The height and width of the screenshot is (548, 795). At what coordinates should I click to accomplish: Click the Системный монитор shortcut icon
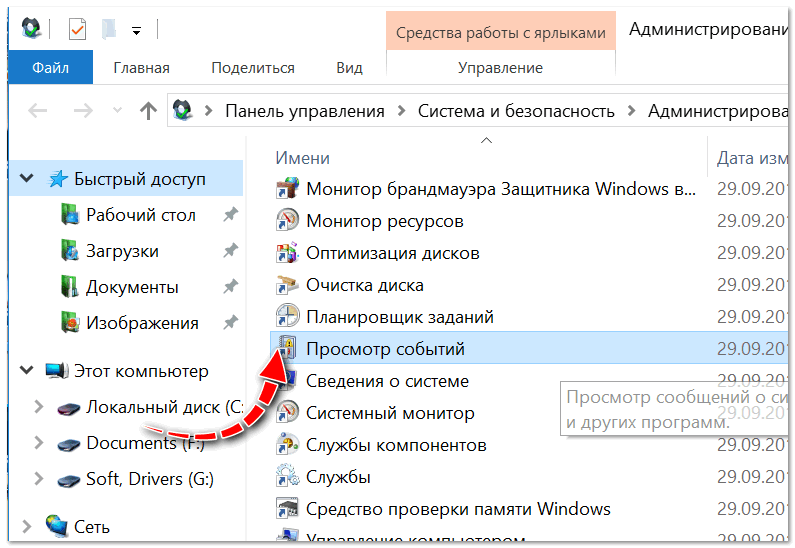click(287, 412)
